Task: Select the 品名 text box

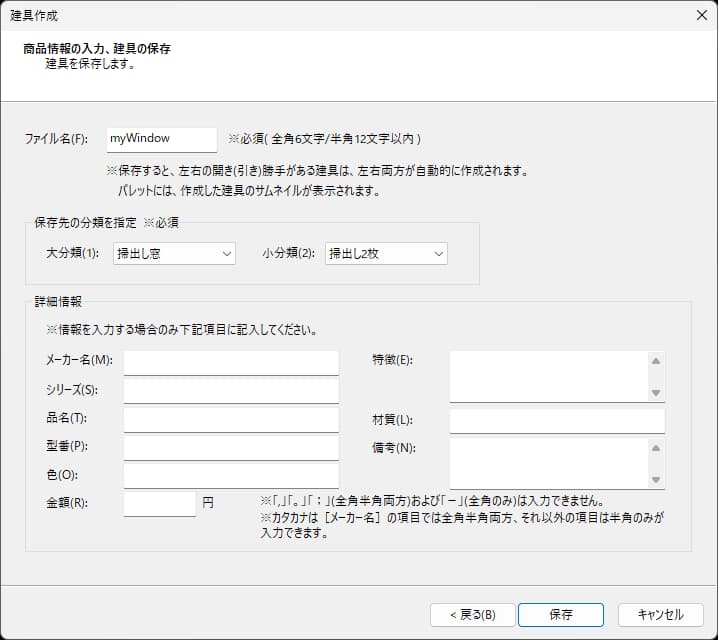Action: point(231,420)
